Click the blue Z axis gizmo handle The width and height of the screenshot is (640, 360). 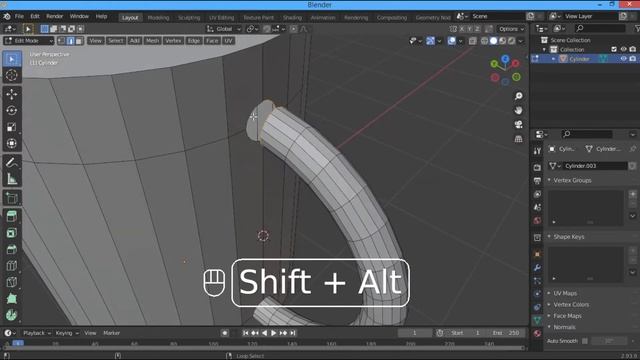click(x=505, y=59)
